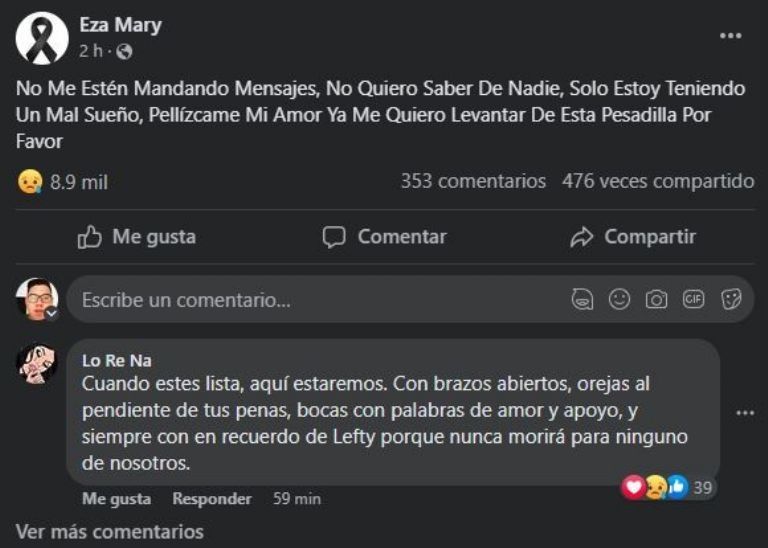Viewport: 768px width, 548px height.
Task: Click the avatar sticker icon in comment box
Action: coord(583,299)
